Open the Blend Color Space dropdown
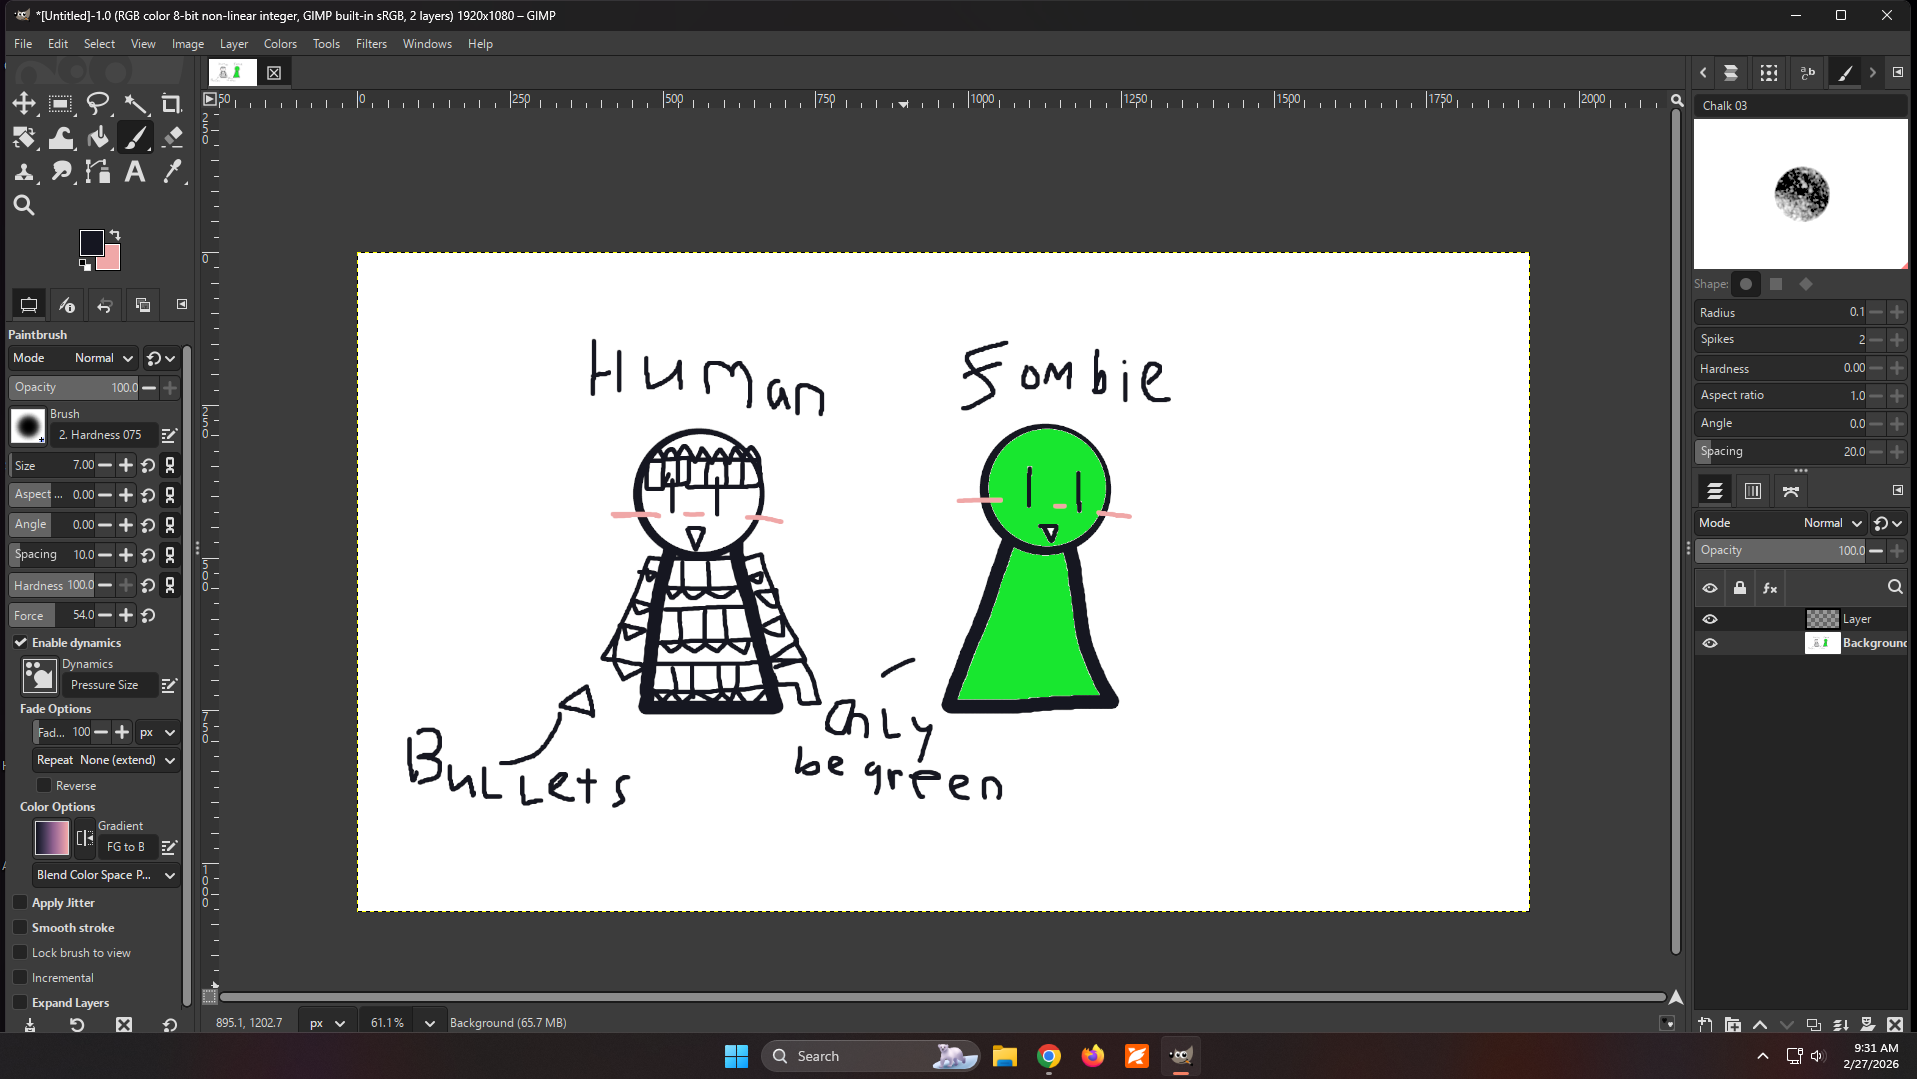 click(x=106, y=875)
